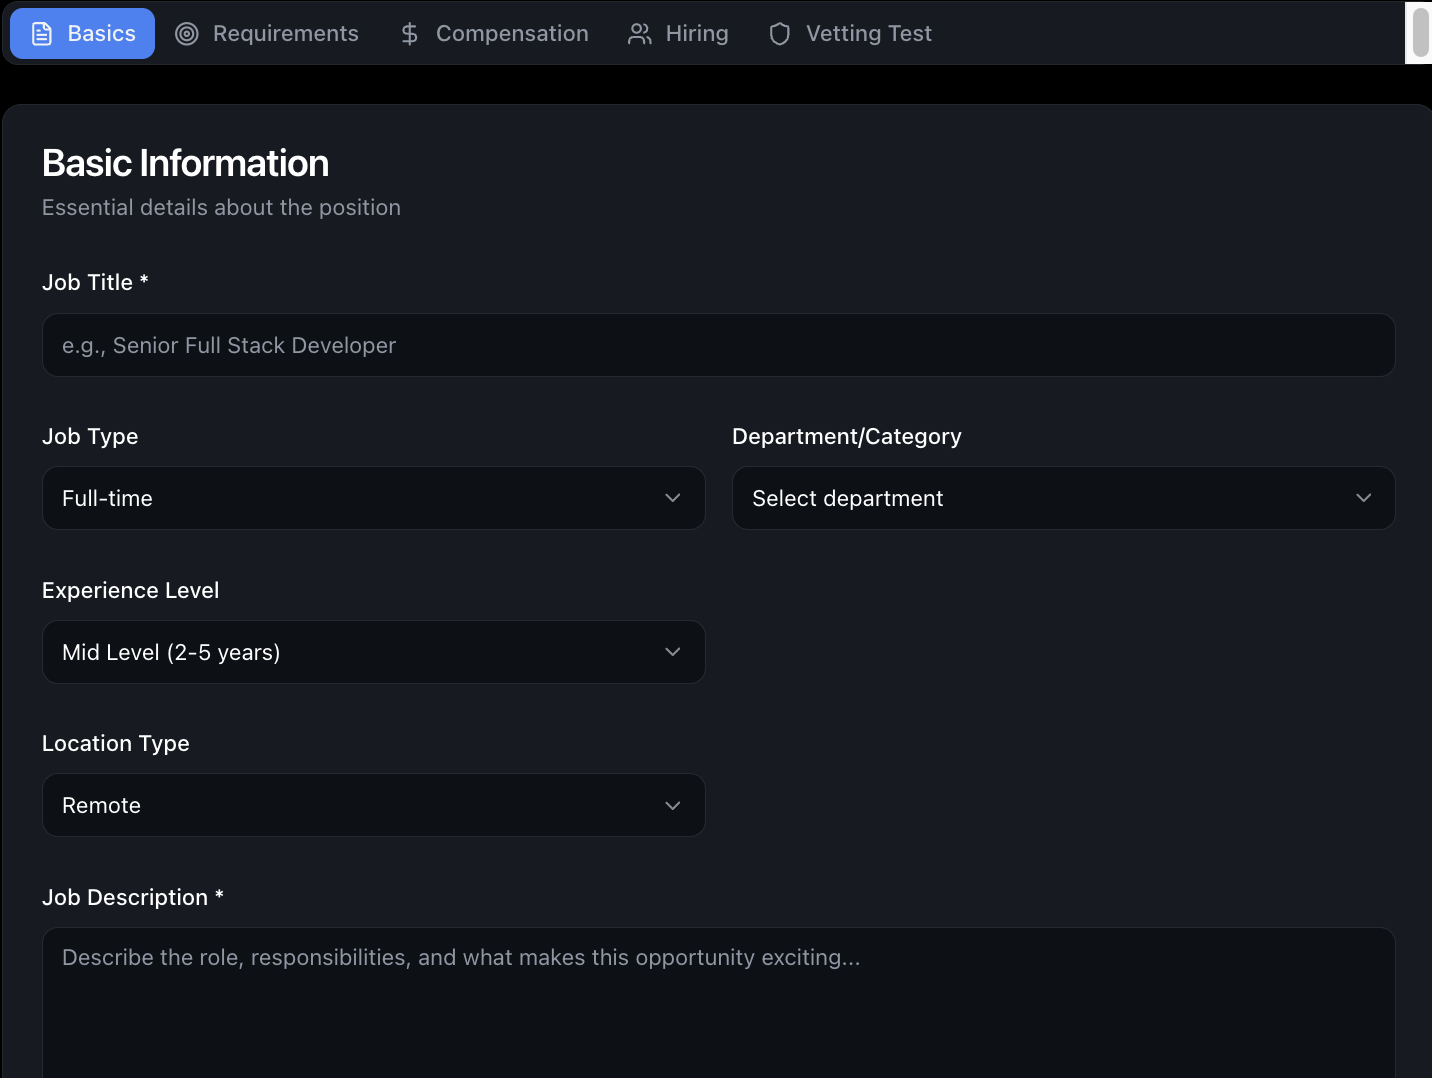Click the chevron on the Department/Category dropdown
Image resolution: width=1432 pixels, height=1078 pixels.
tap(1363, 497)
